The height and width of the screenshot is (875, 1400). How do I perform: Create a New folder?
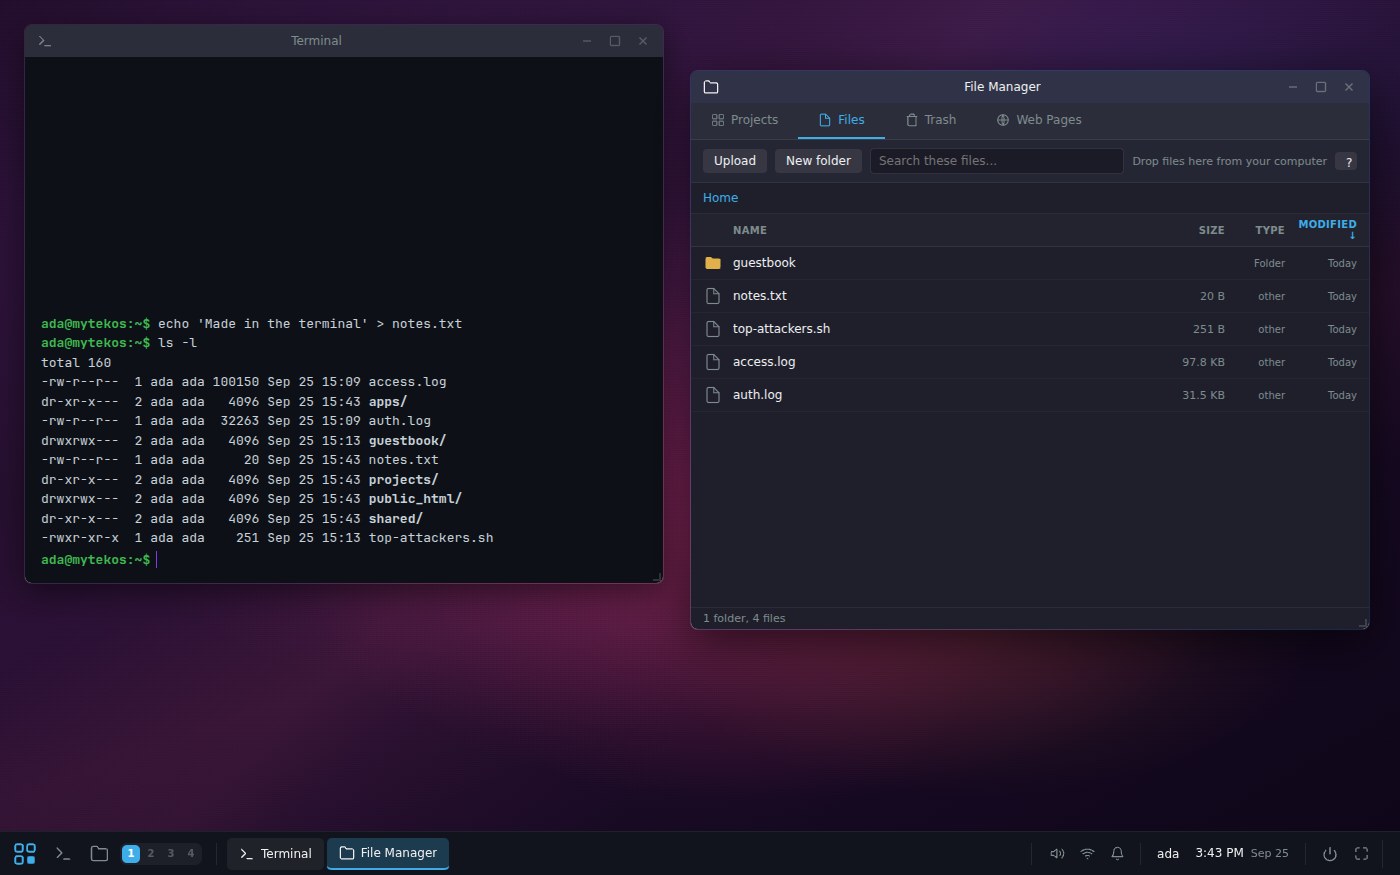tap(818, 161)
